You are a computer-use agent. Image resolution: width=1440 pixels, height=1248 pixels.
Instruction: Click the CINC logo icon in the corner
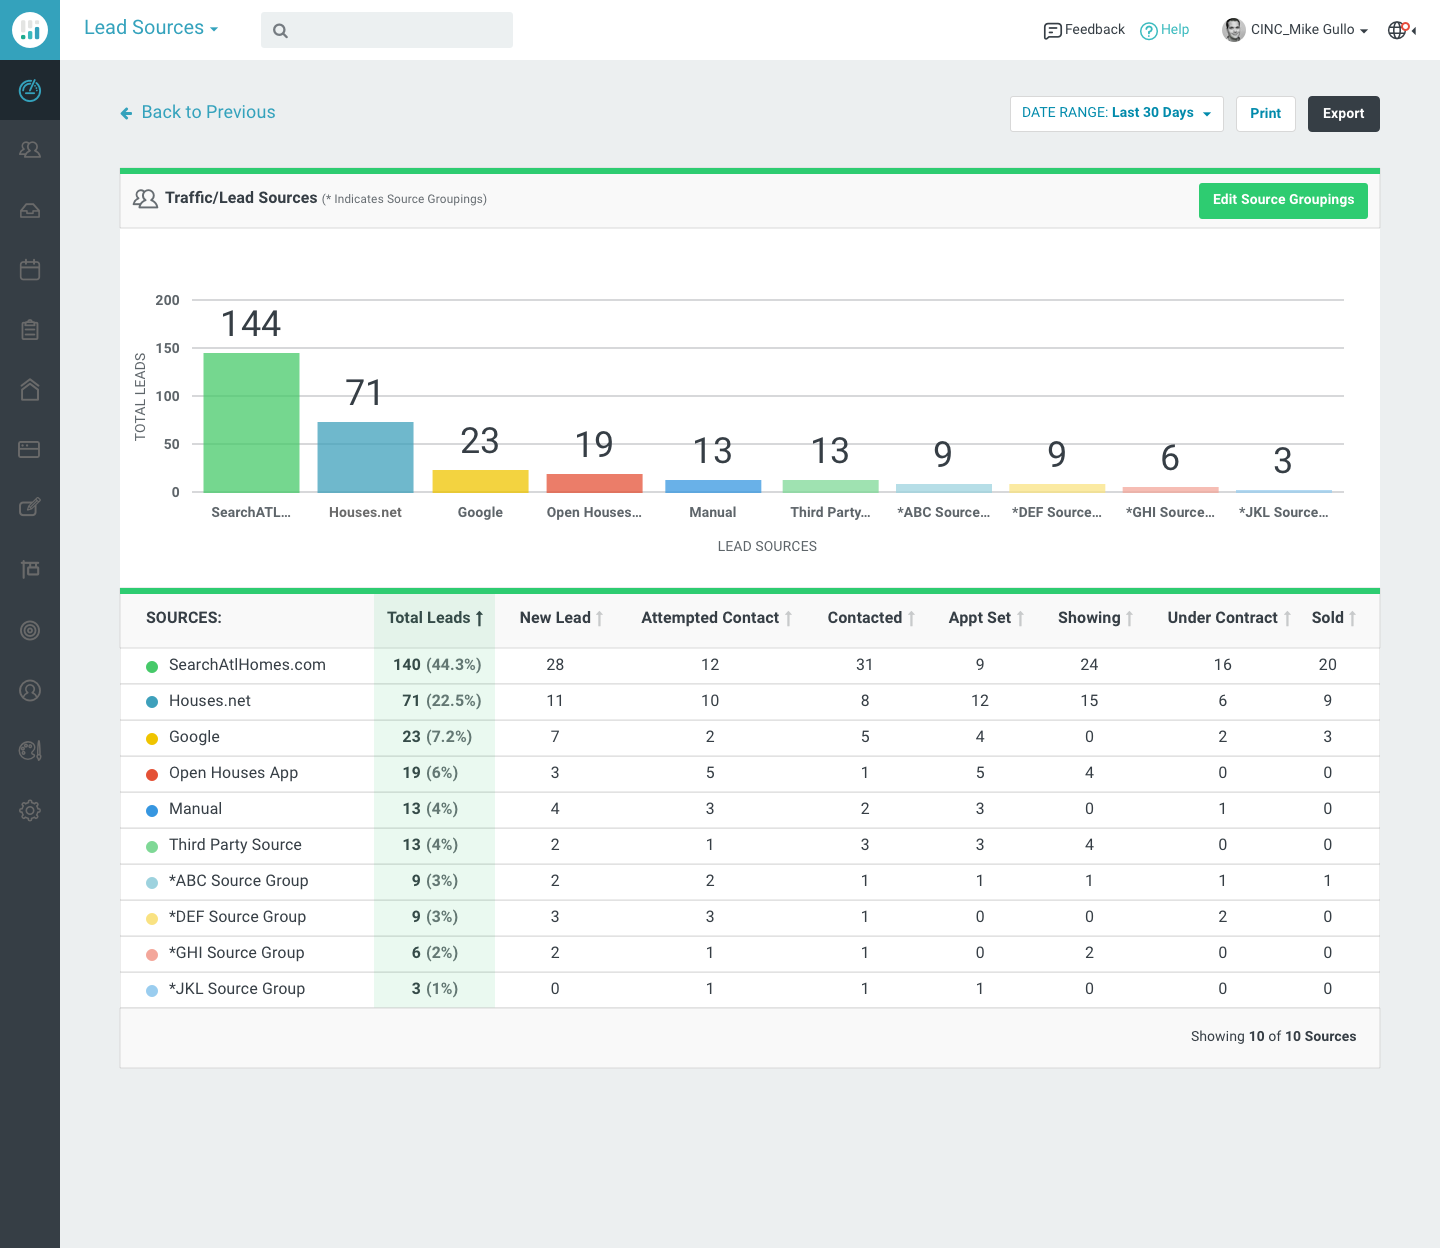click(30, 30)
